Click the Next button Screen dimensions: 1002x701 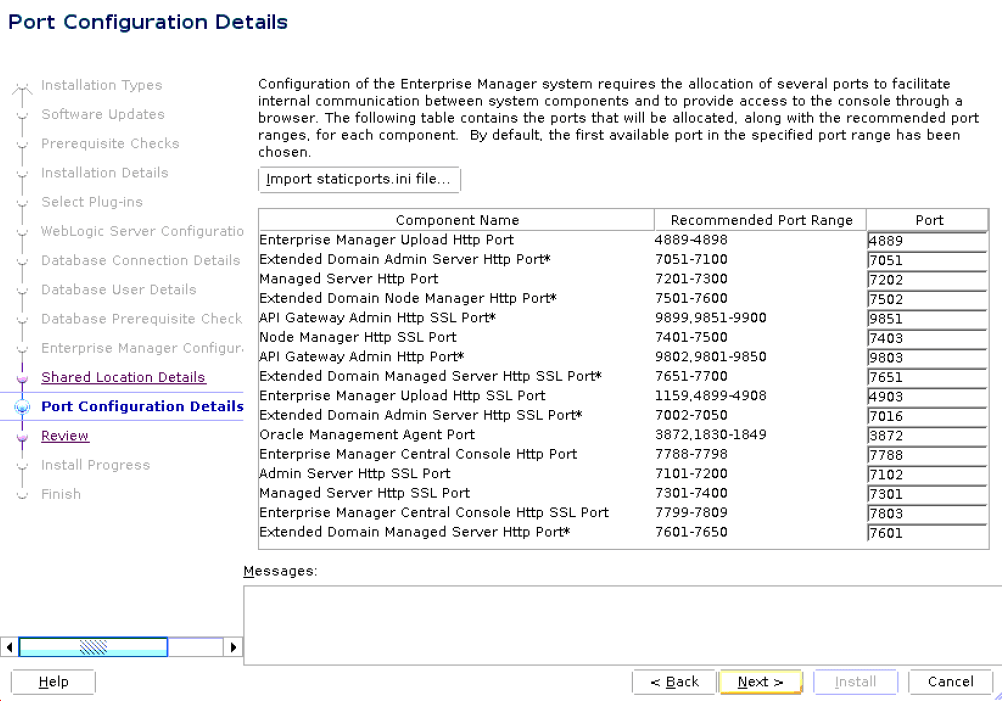[x=761, y=681]
